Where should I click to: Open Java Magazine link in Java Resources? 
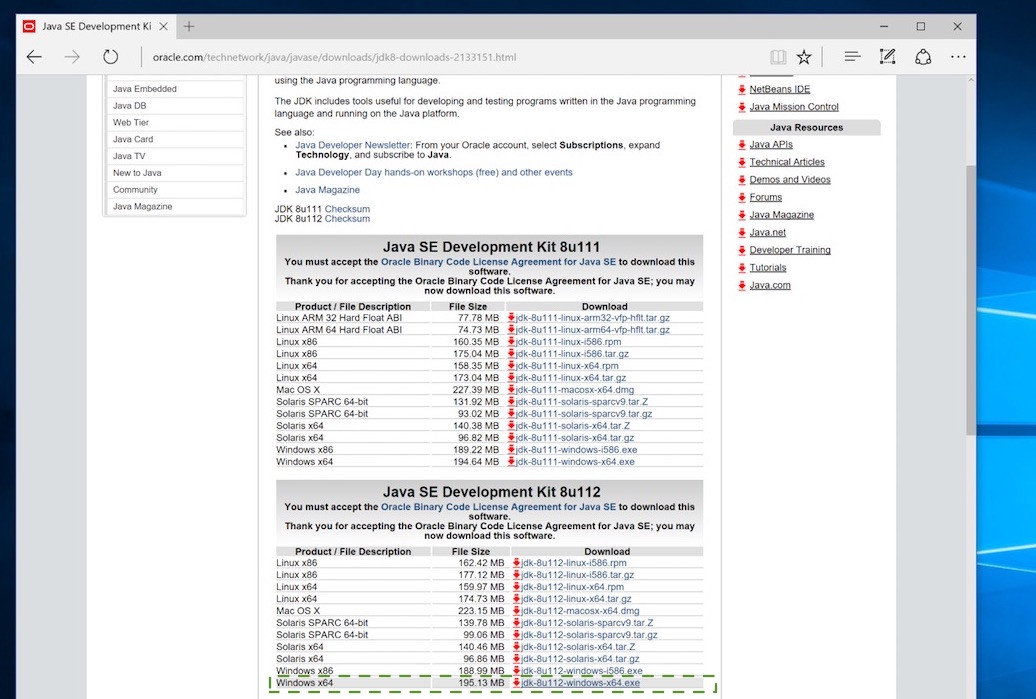(782, 215)
